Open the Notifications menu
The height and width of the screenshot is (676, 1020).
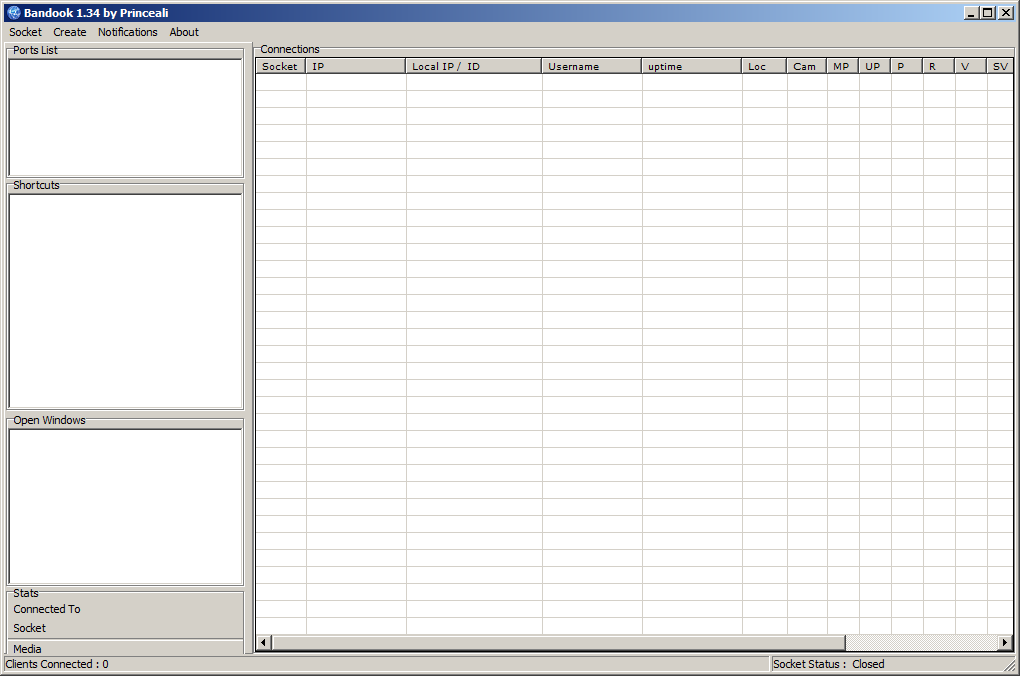pyautogui.click(x=127, y=32)
